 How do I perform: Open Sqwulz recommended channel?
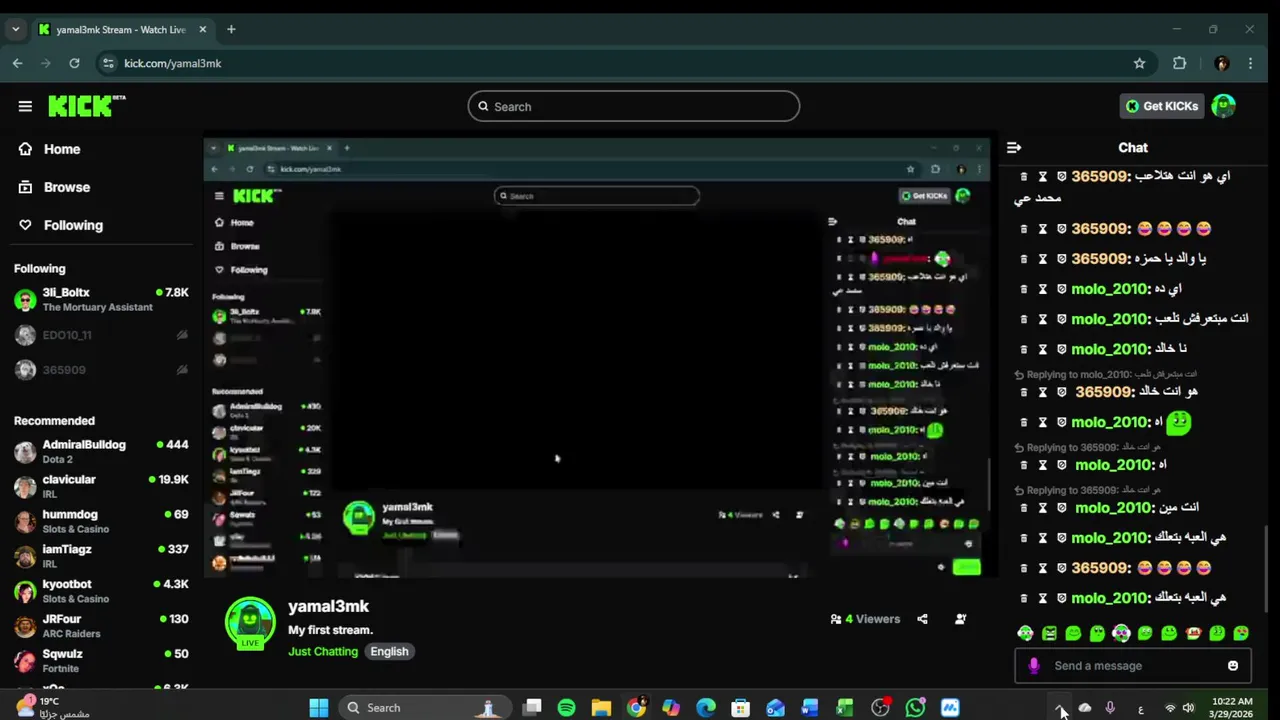point(101,661)
